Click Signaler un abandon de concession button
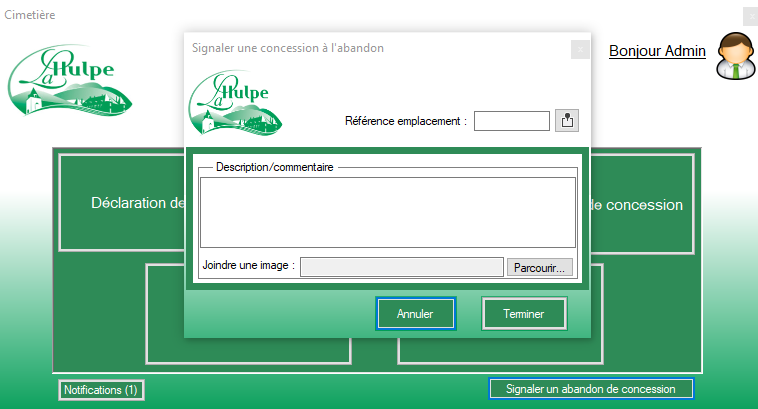 590,389
